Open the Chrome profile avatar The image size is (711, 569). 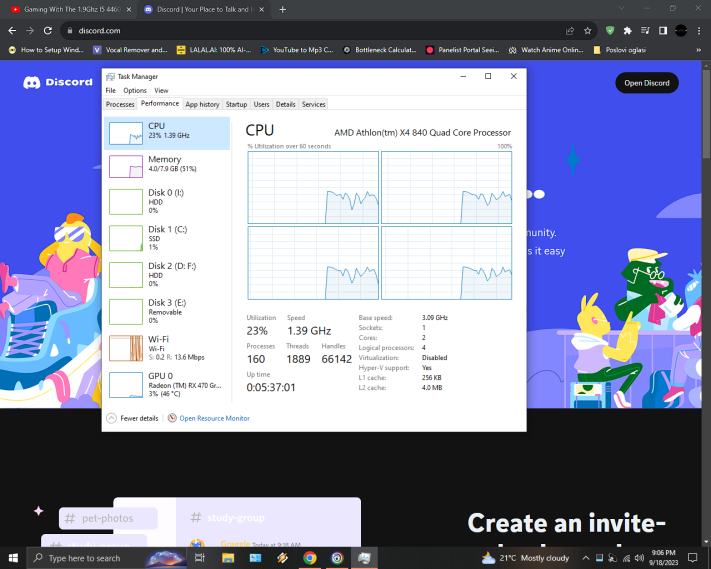[x=681, y=30]
